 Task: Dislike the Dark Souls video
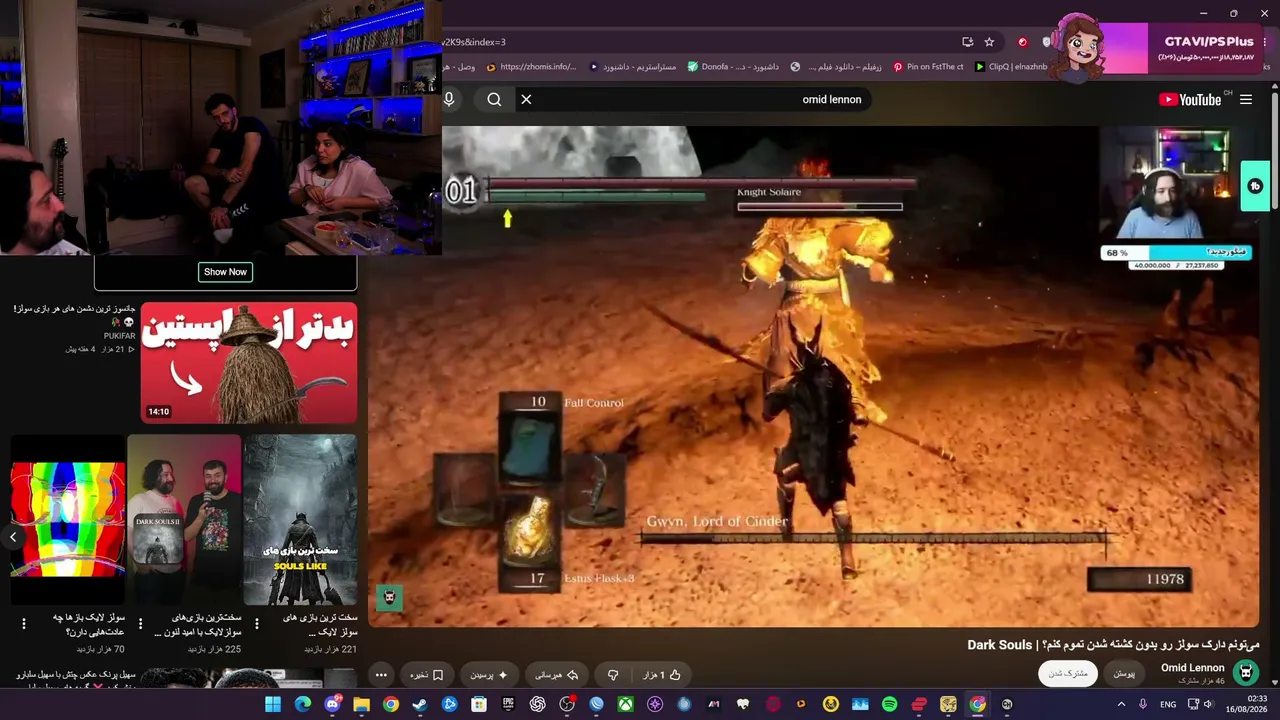[613, 675]
